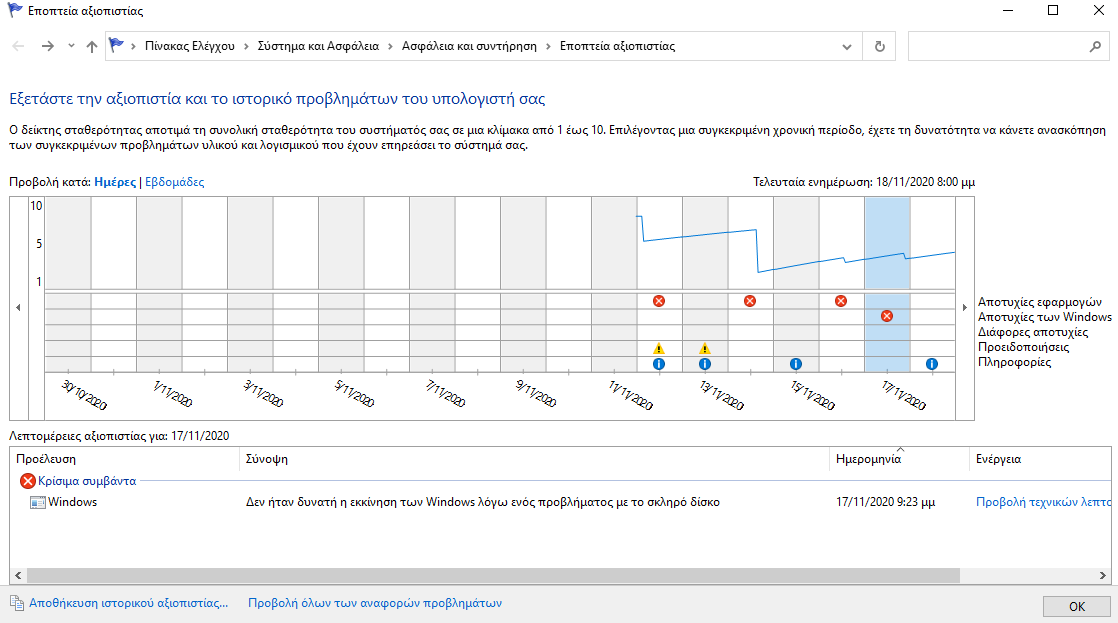Select the Windows failure icon on 17/11/2020
1118x623 pixels.
click(887, 316)
